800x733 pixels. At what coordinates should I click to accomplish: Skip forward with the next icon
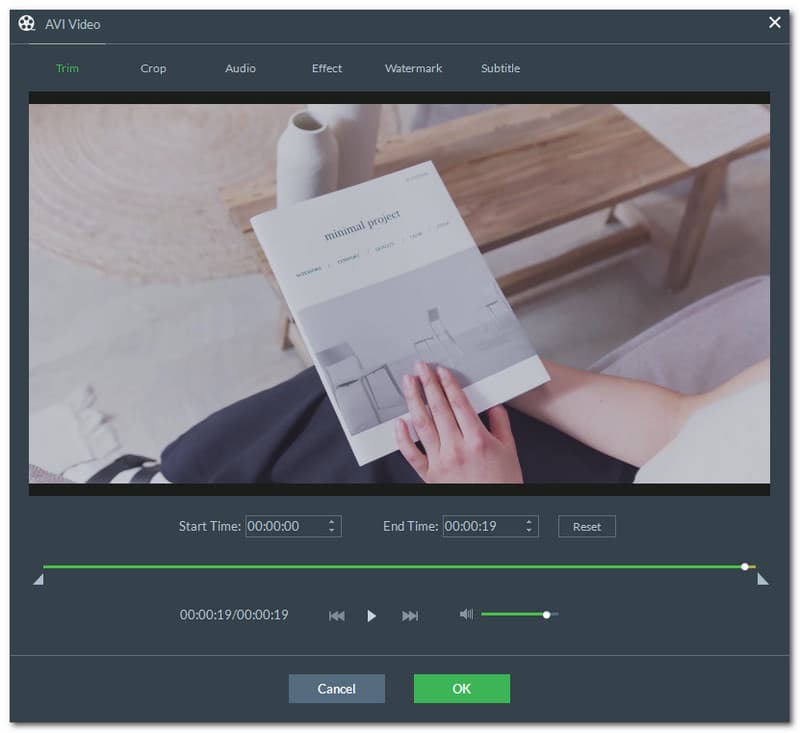pos(410,616)
